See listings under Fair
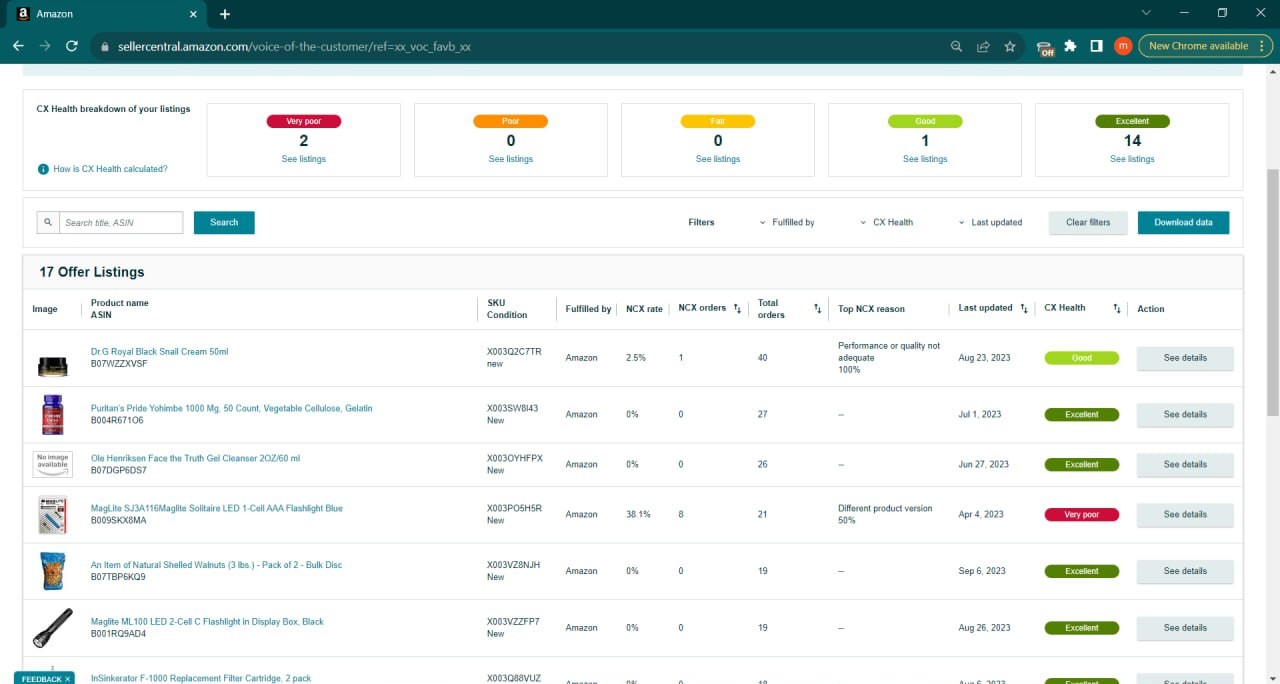Viewport: 1280px width, 684px height. pyautogui.click(x=718, y=159)
